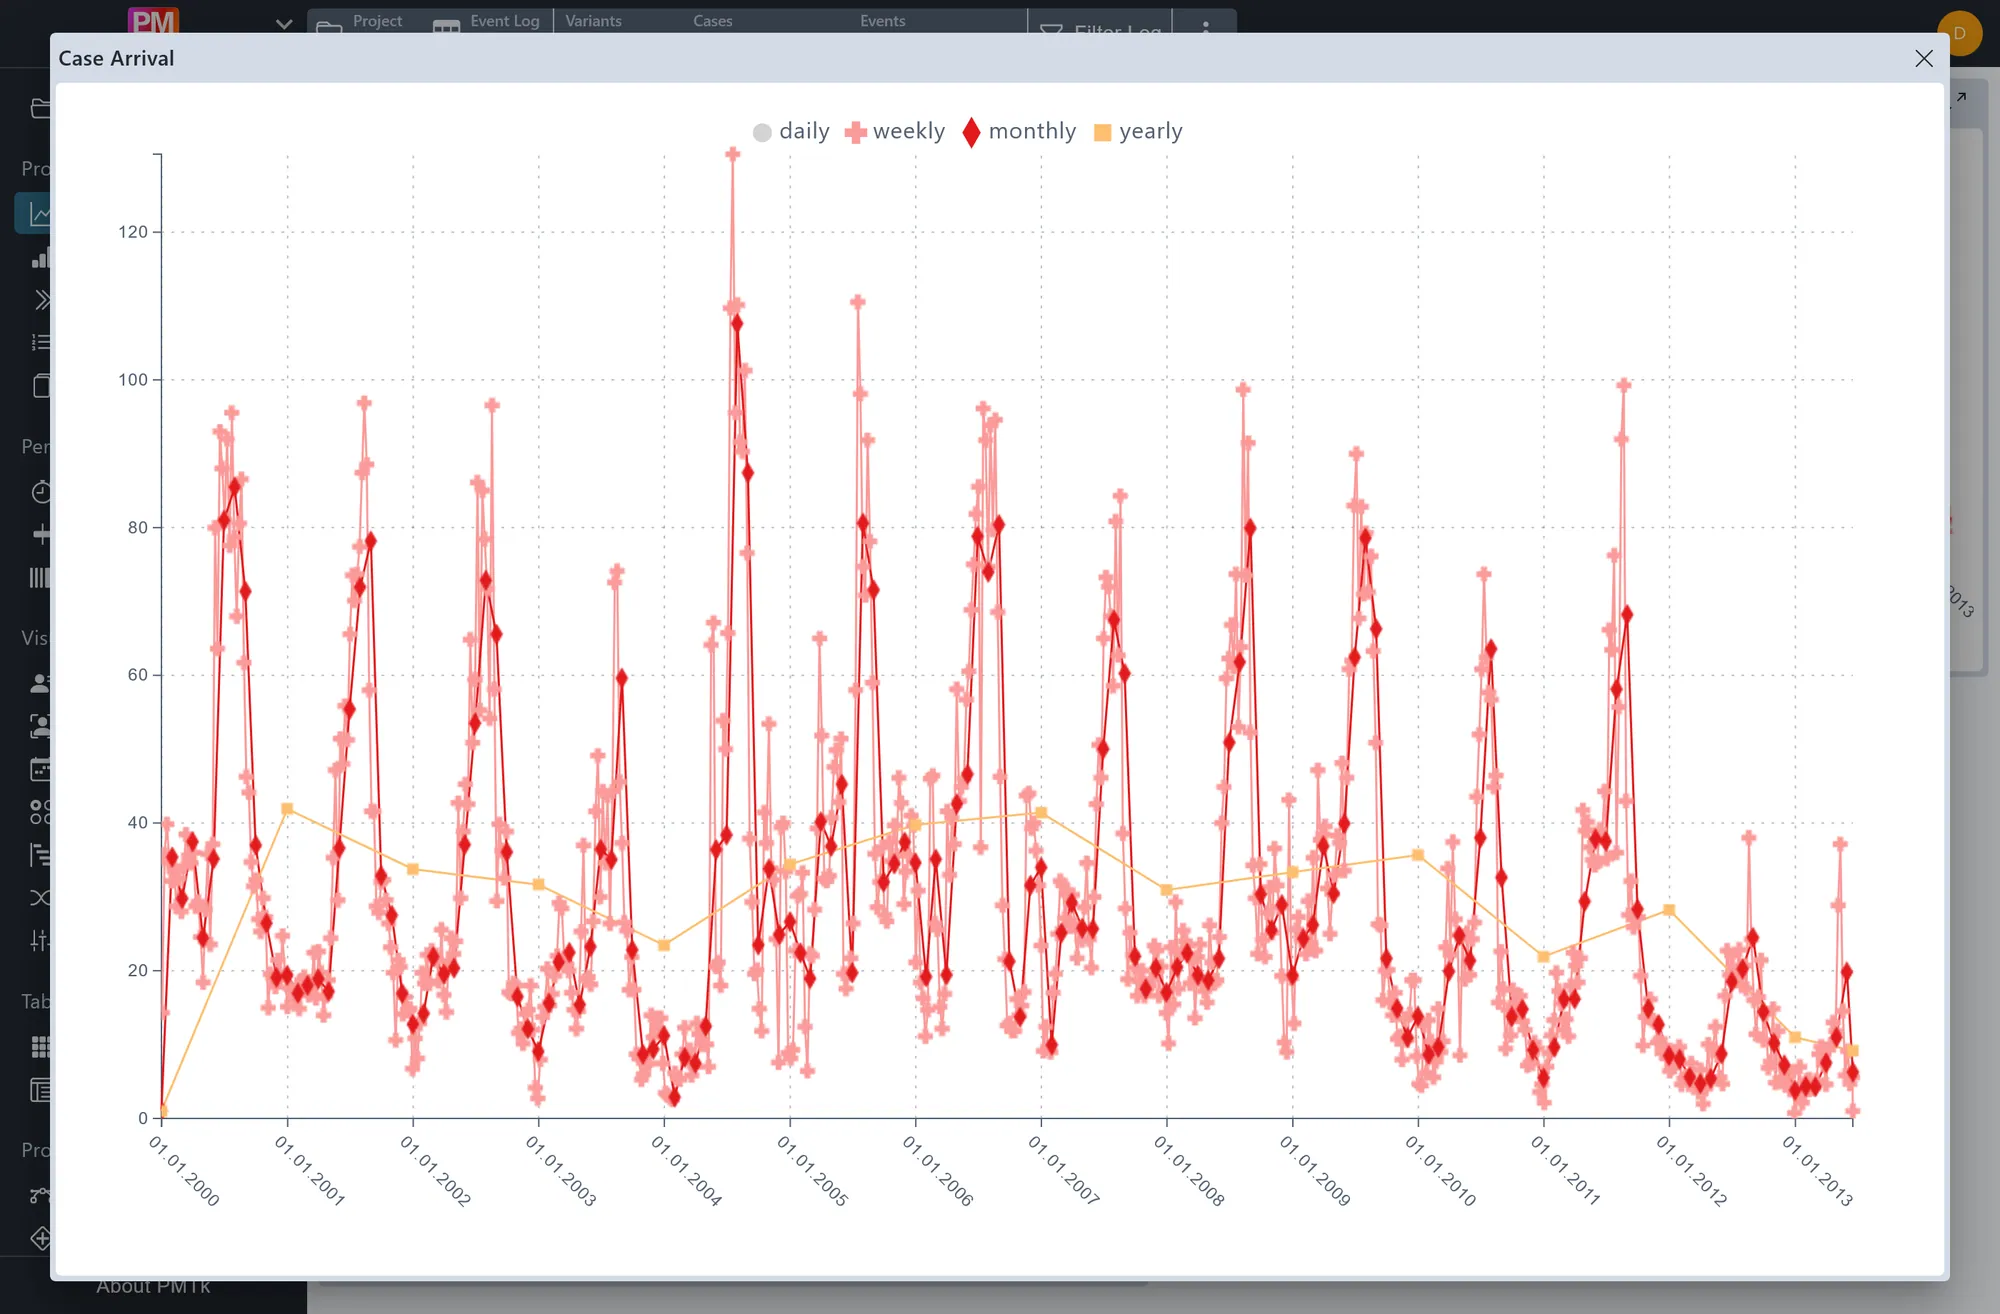Image resolution: width=2000 pixels, height=1314 pixels.
Task: Open the folder icon in sidebar
Action: click(40, 108)
